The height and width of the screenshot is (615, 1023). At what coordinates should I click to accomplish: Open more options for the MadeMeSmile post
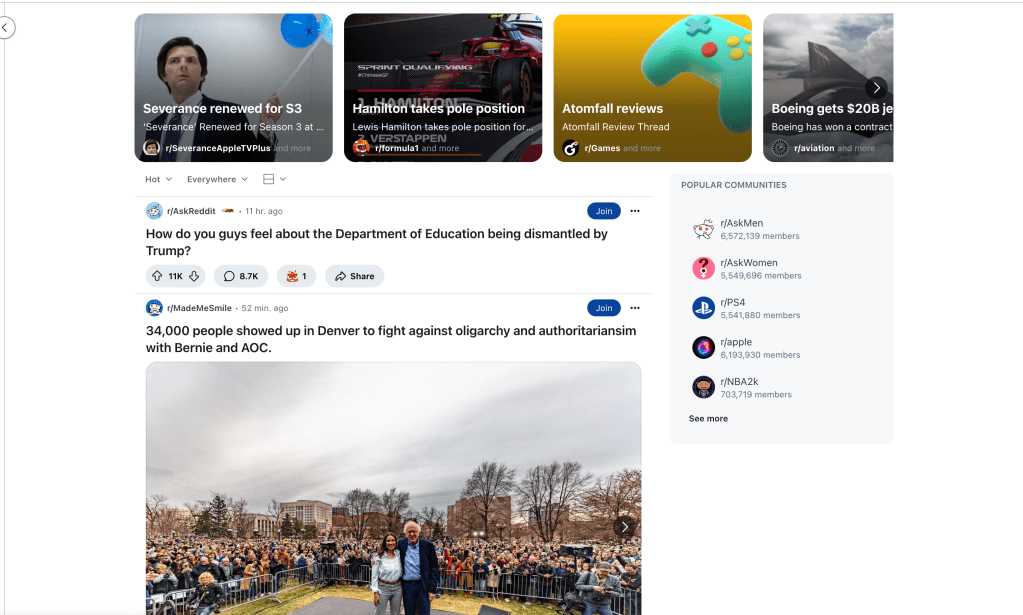(x=635, y=308)
